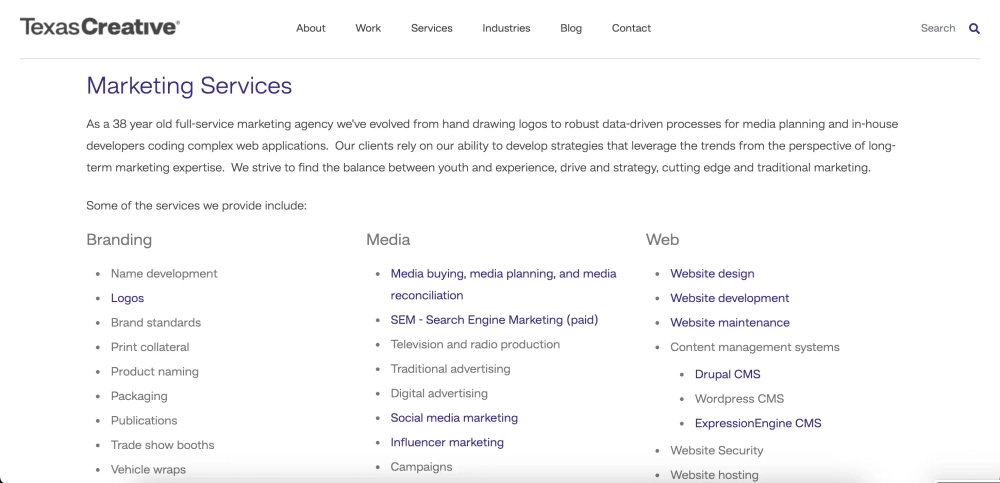Follow the SEM - Search Engine Marketing link
The width and height of the screenshot is (1000, 483).
494,320
